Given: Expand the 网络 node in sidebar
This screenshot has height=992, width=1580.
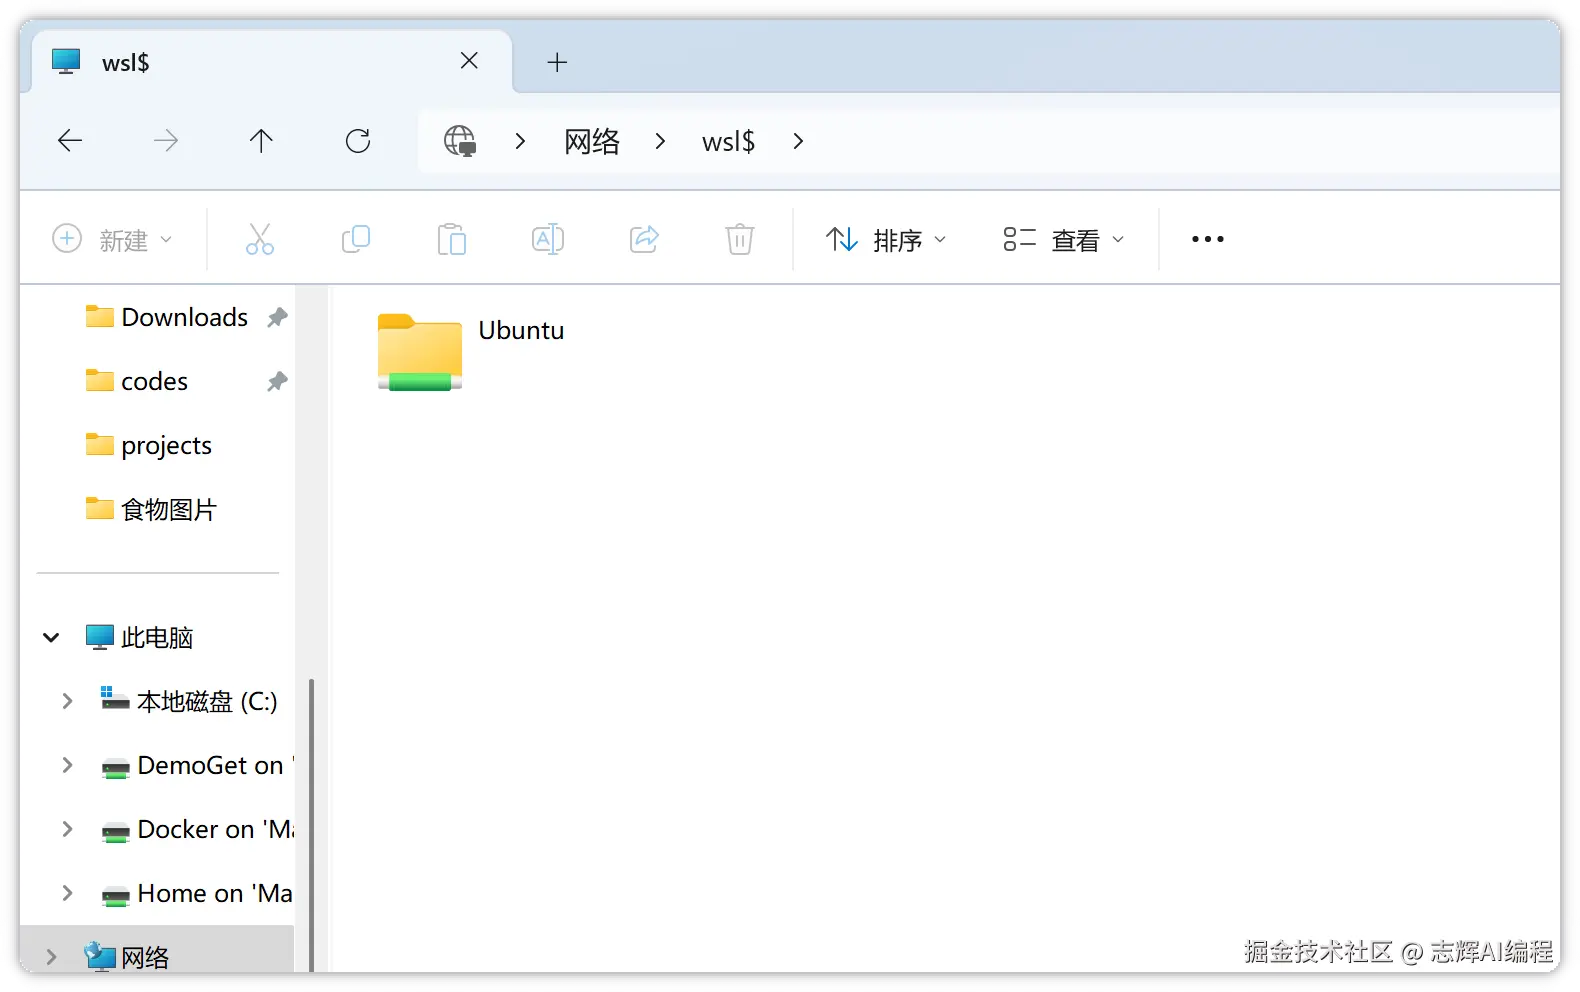Looking at the screenshot, I should pos(51,957).
